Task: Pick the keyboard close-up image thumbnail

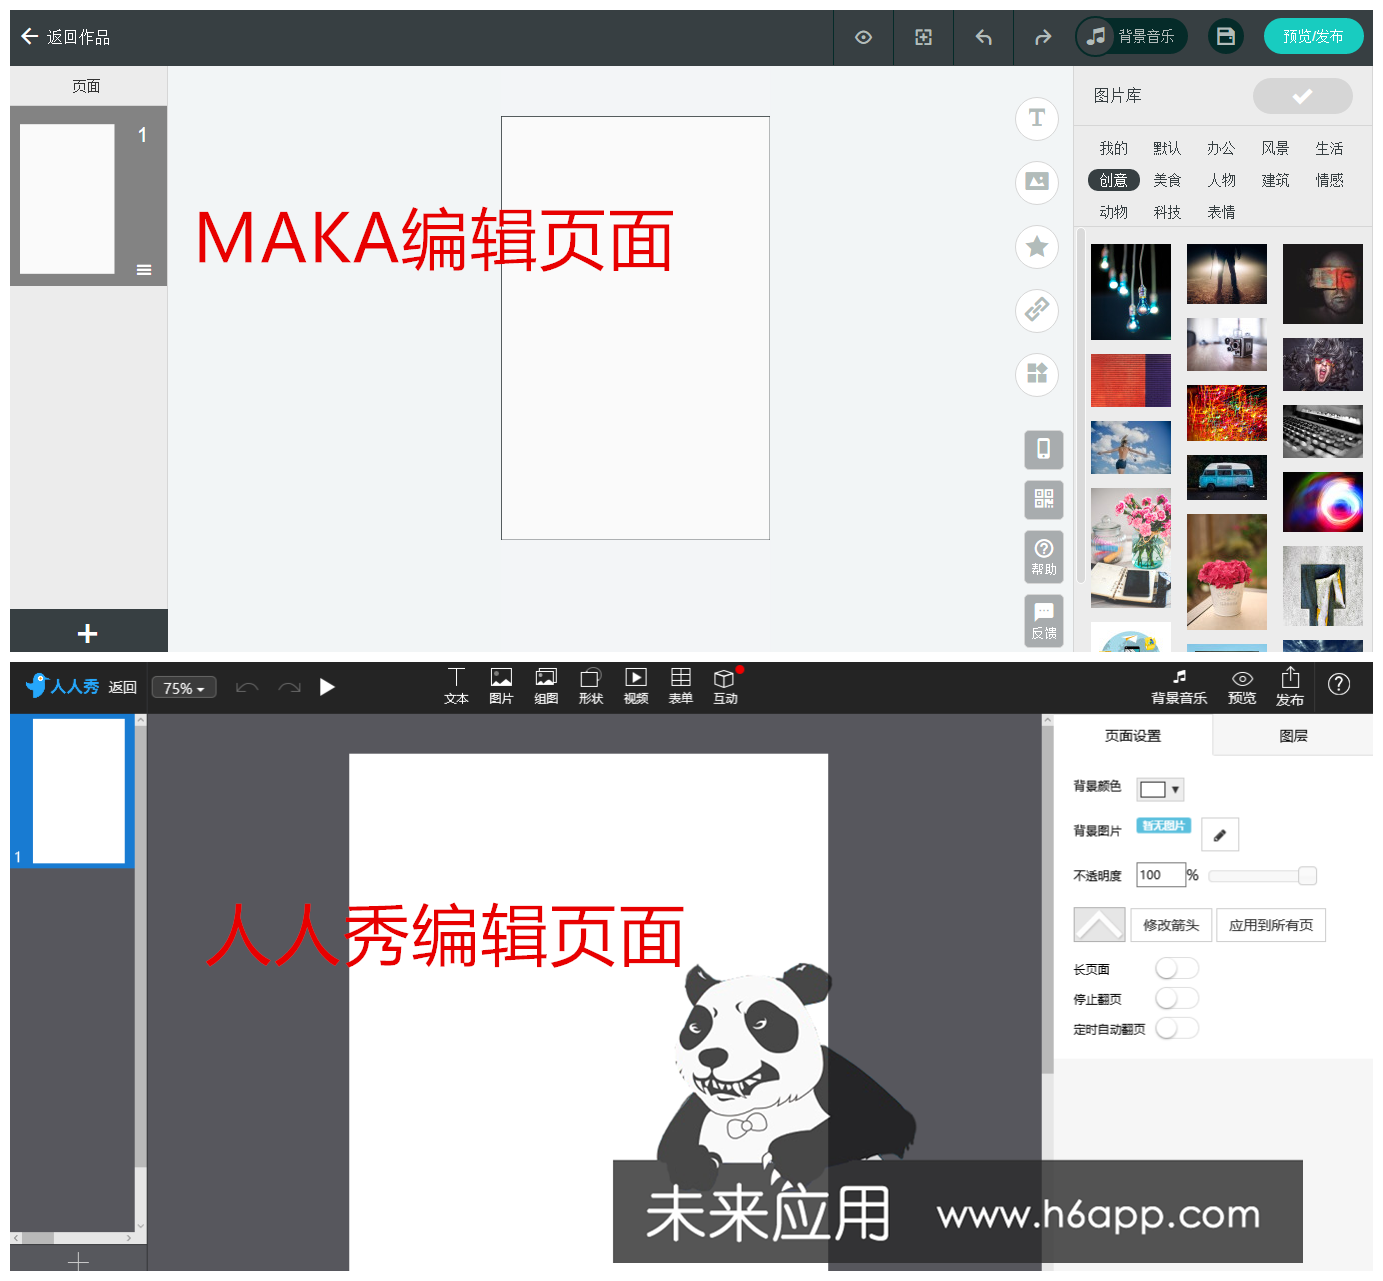Action: (x=1322, y=431)
